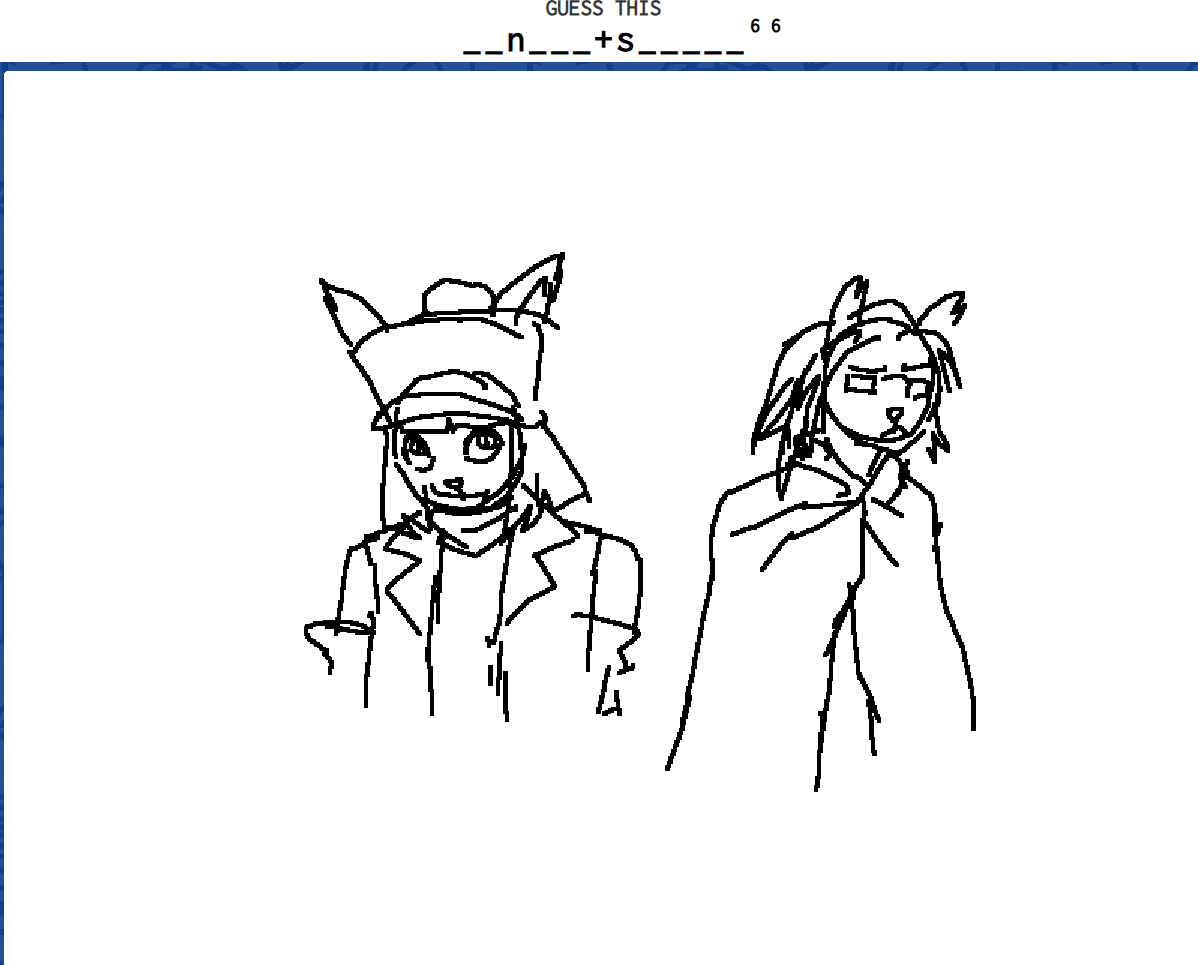Screen dimensions: 1198x965
Task: Click the cloaked character's nose
Action: [x=895, y=414]
